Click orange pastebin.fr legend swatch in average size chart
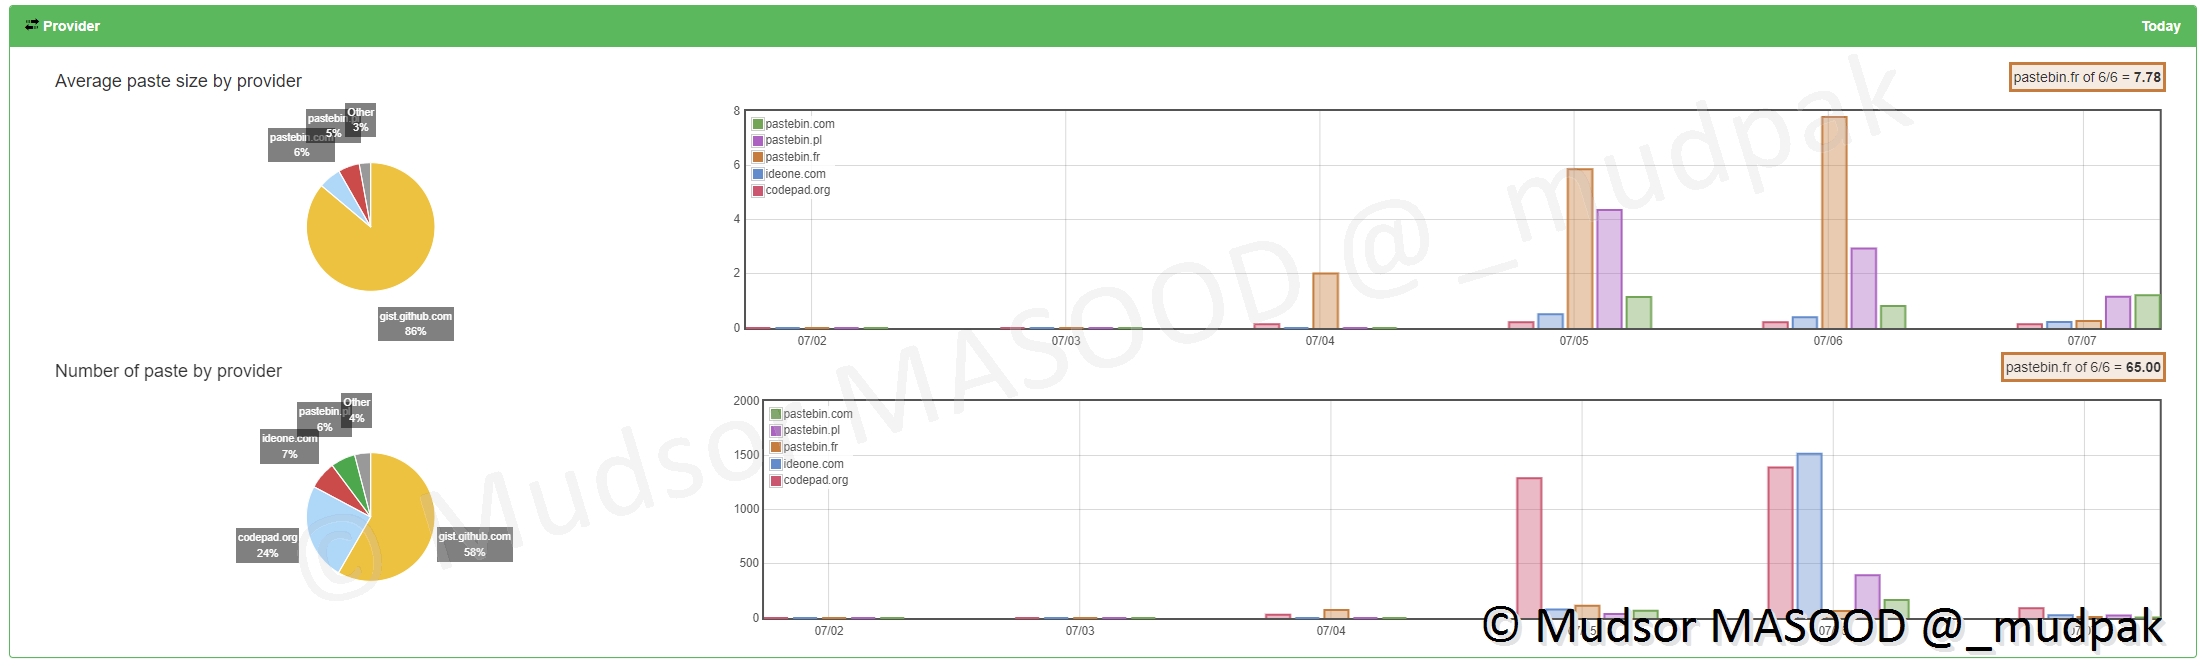 tap(758, 157)
